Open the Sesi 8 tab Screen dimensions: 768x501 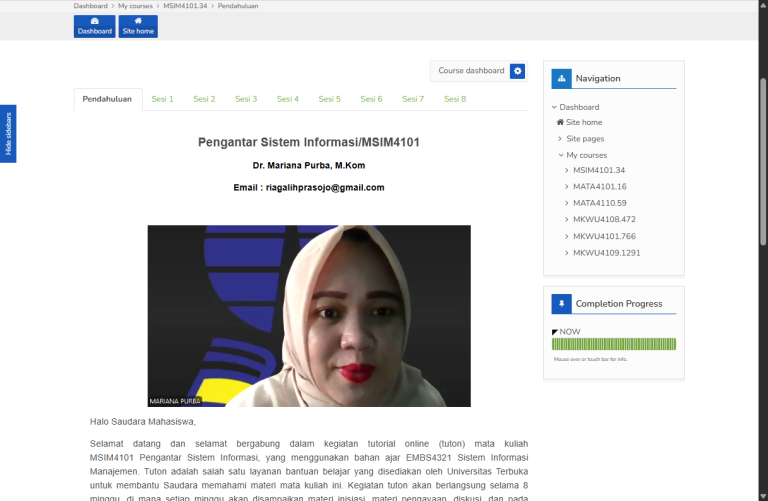coord(455,99)
